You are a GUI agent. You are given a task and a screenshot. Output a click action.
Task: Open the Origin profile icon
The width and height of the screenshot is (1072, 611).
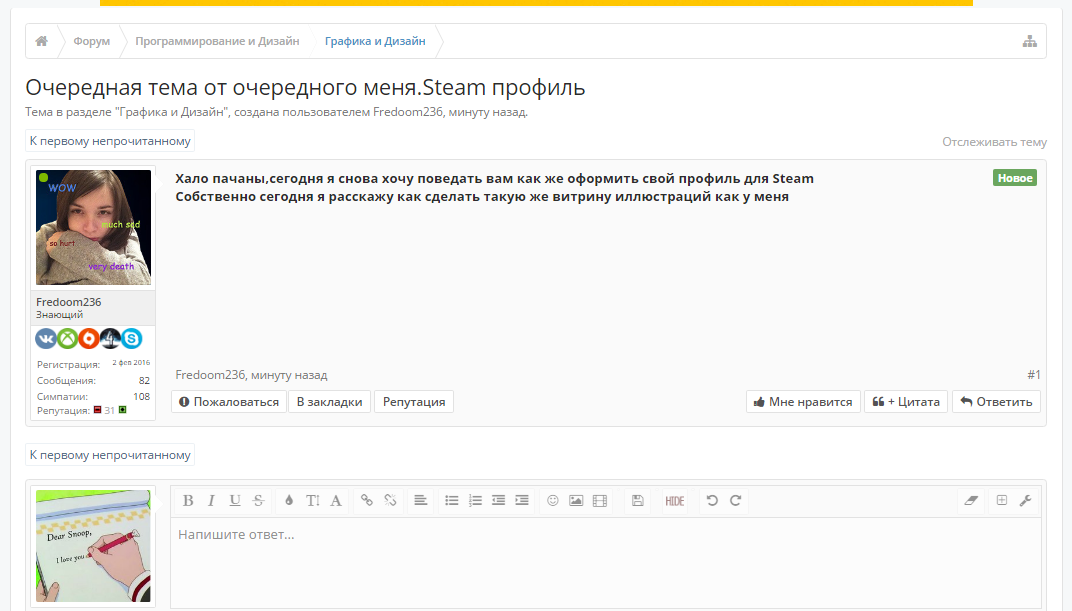pyautogui.click(x=88, y=338)
